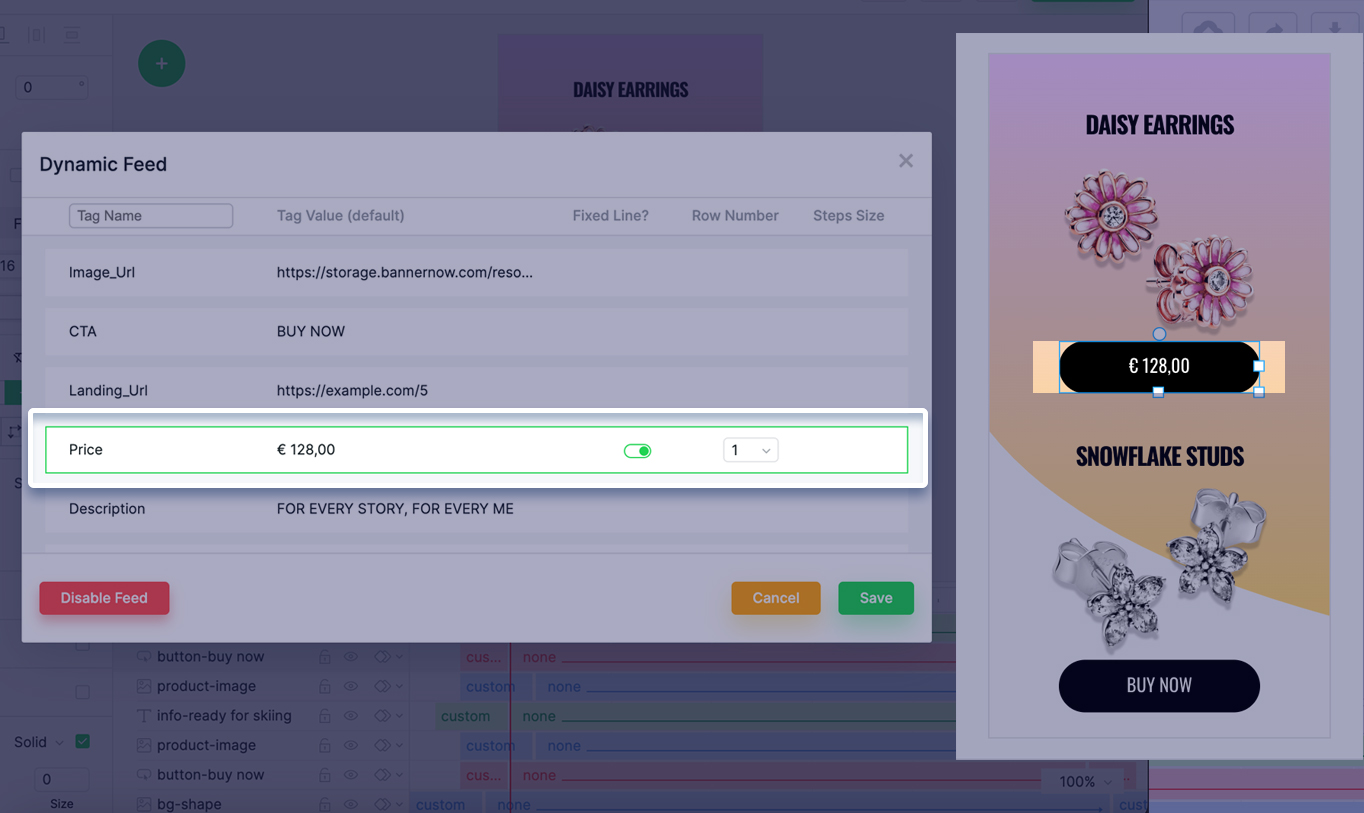The width and height of the screenshot is (1364, 813).
Task: Select the CTA tag row
Action: click(x=477, y=331)
